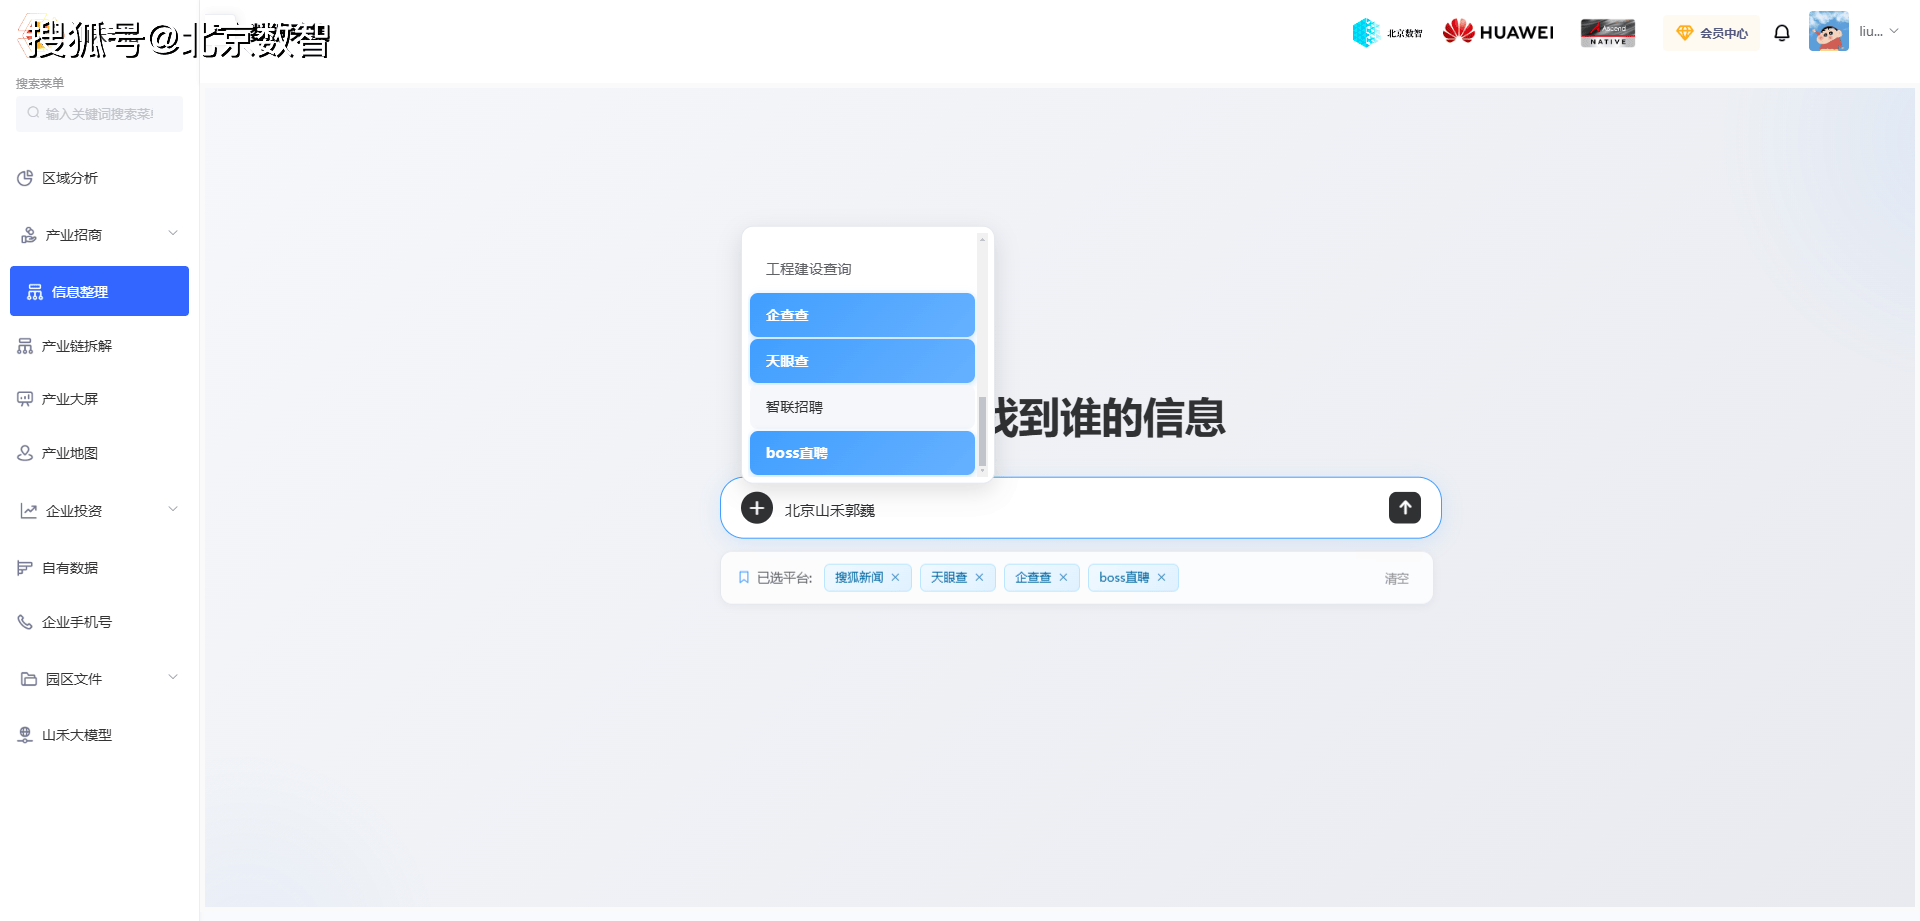
Task: Remove the boss直聘 selected tag
Action: click(x=1162, y=578)
